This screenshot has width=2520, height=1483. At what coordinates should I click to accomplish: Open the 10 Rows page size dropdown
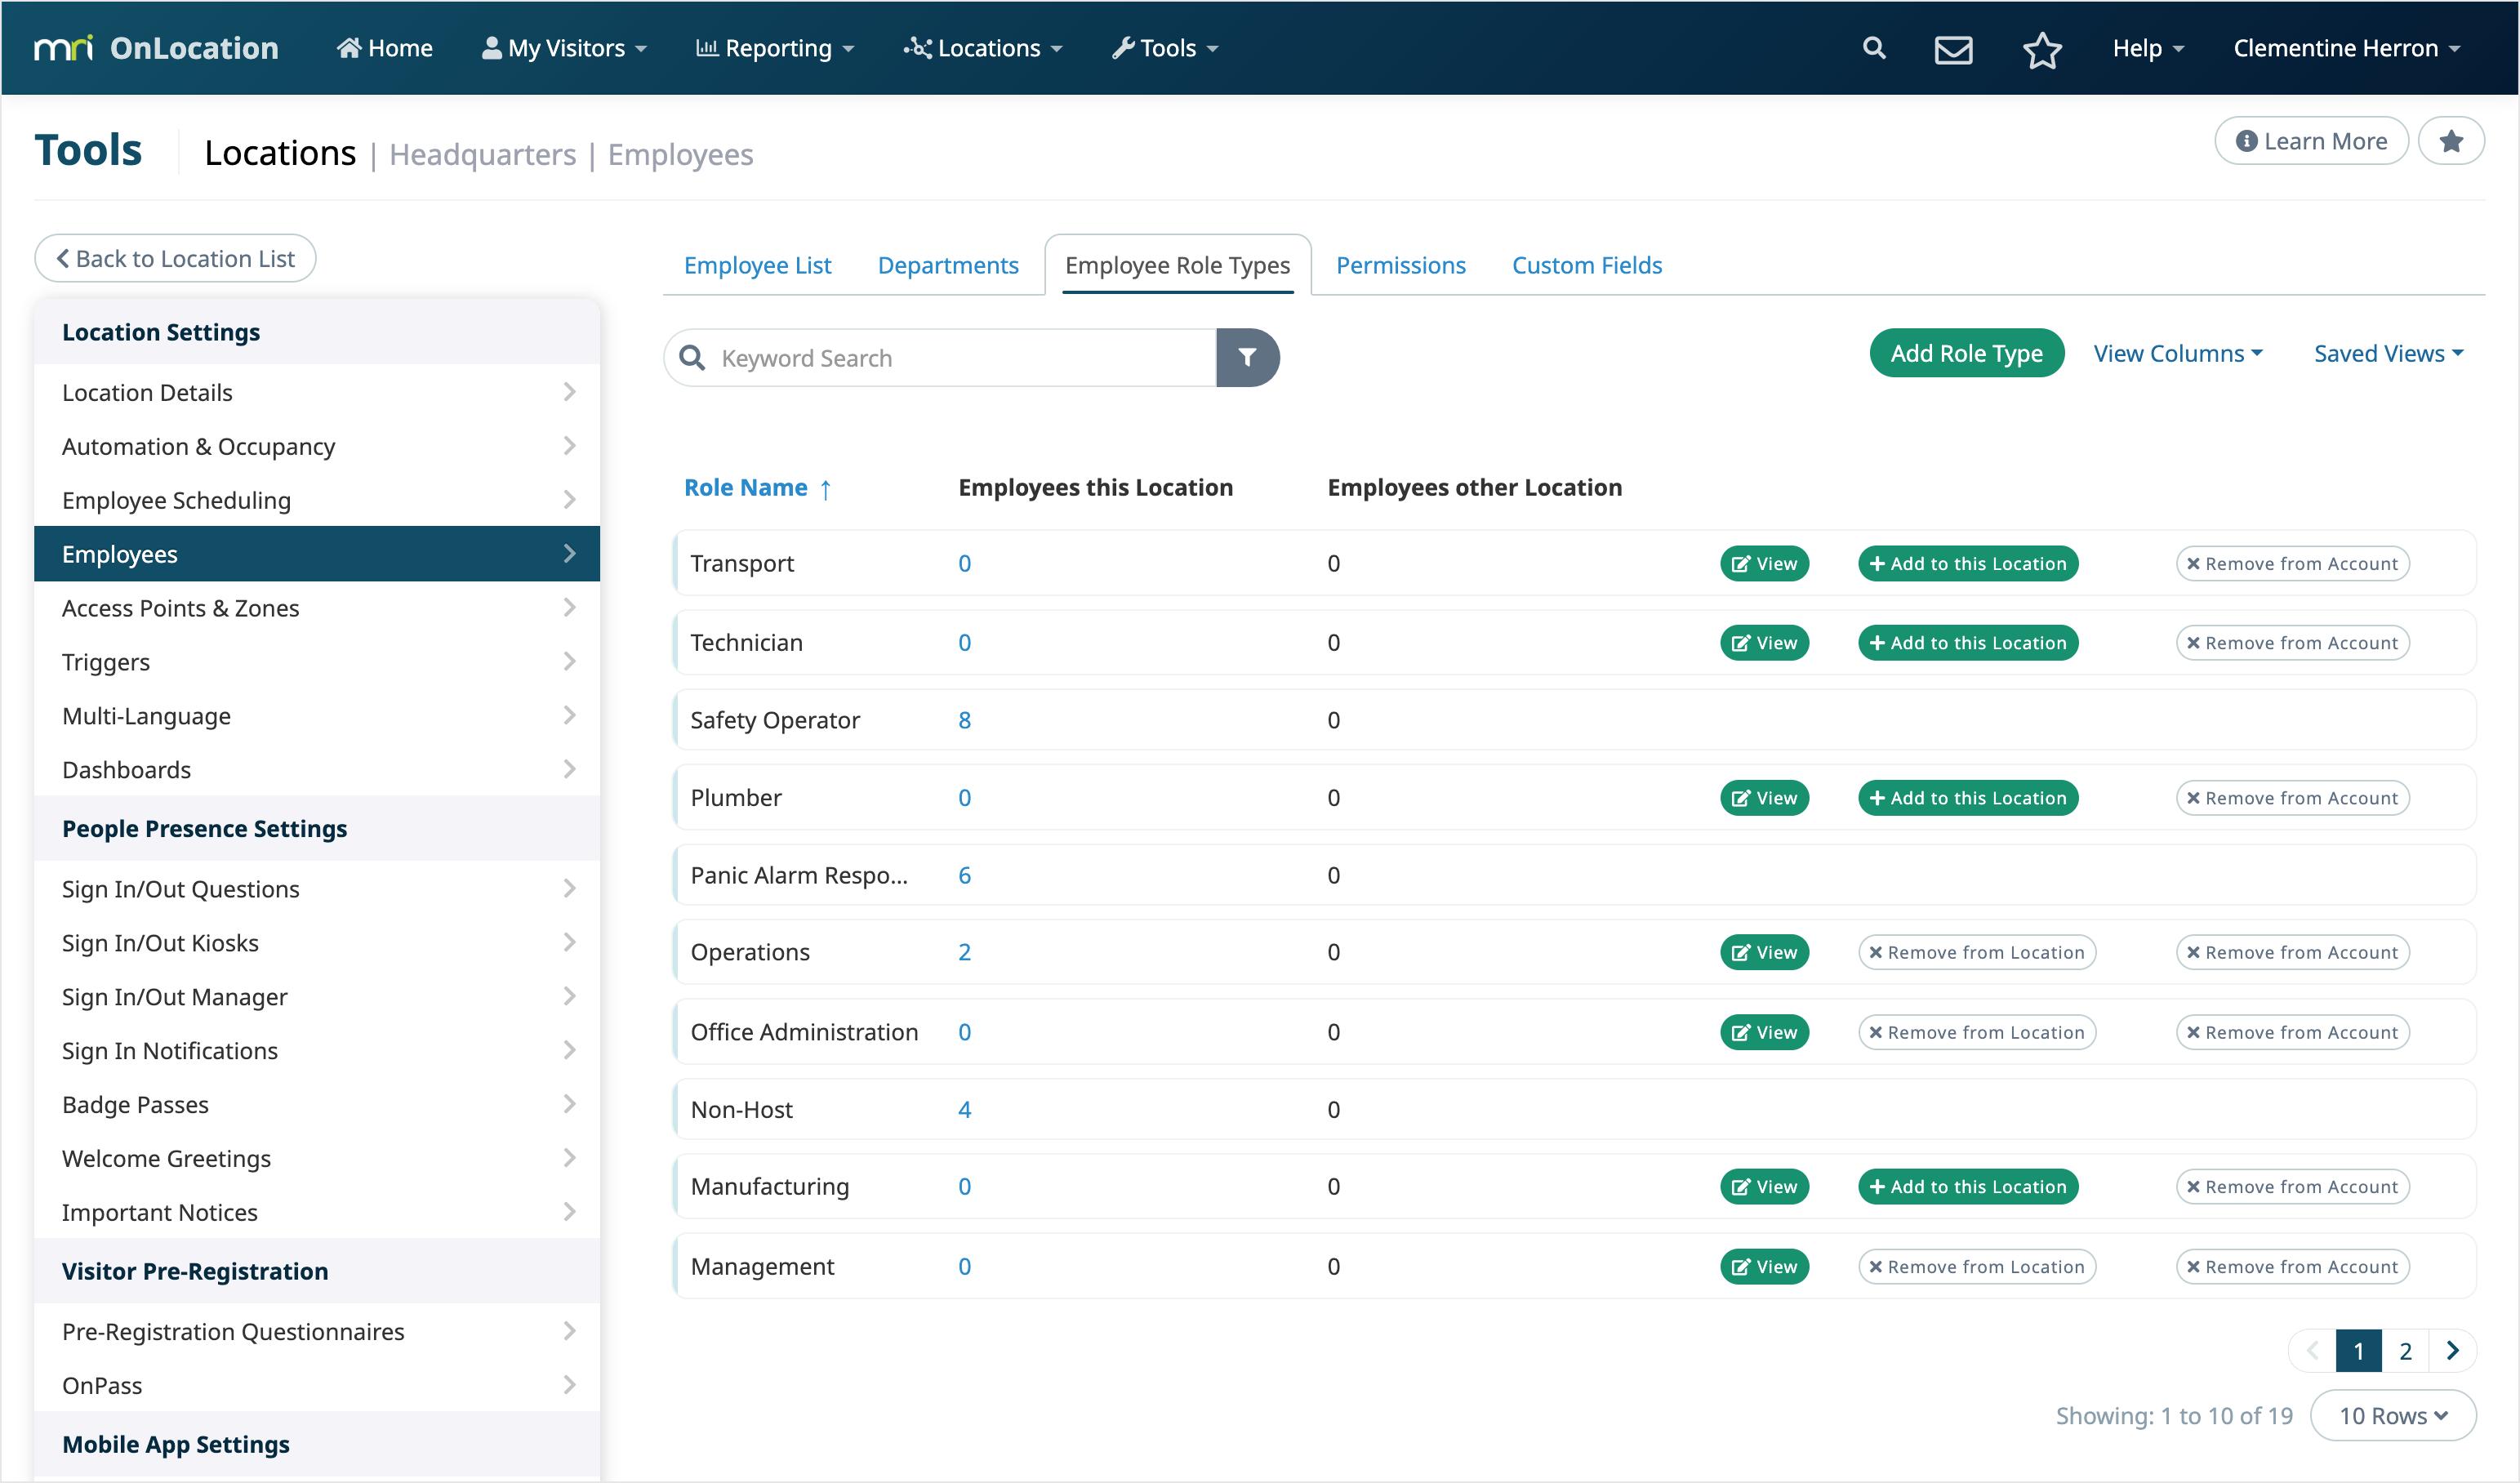pyautogui.click(x=2392, y=1415)
